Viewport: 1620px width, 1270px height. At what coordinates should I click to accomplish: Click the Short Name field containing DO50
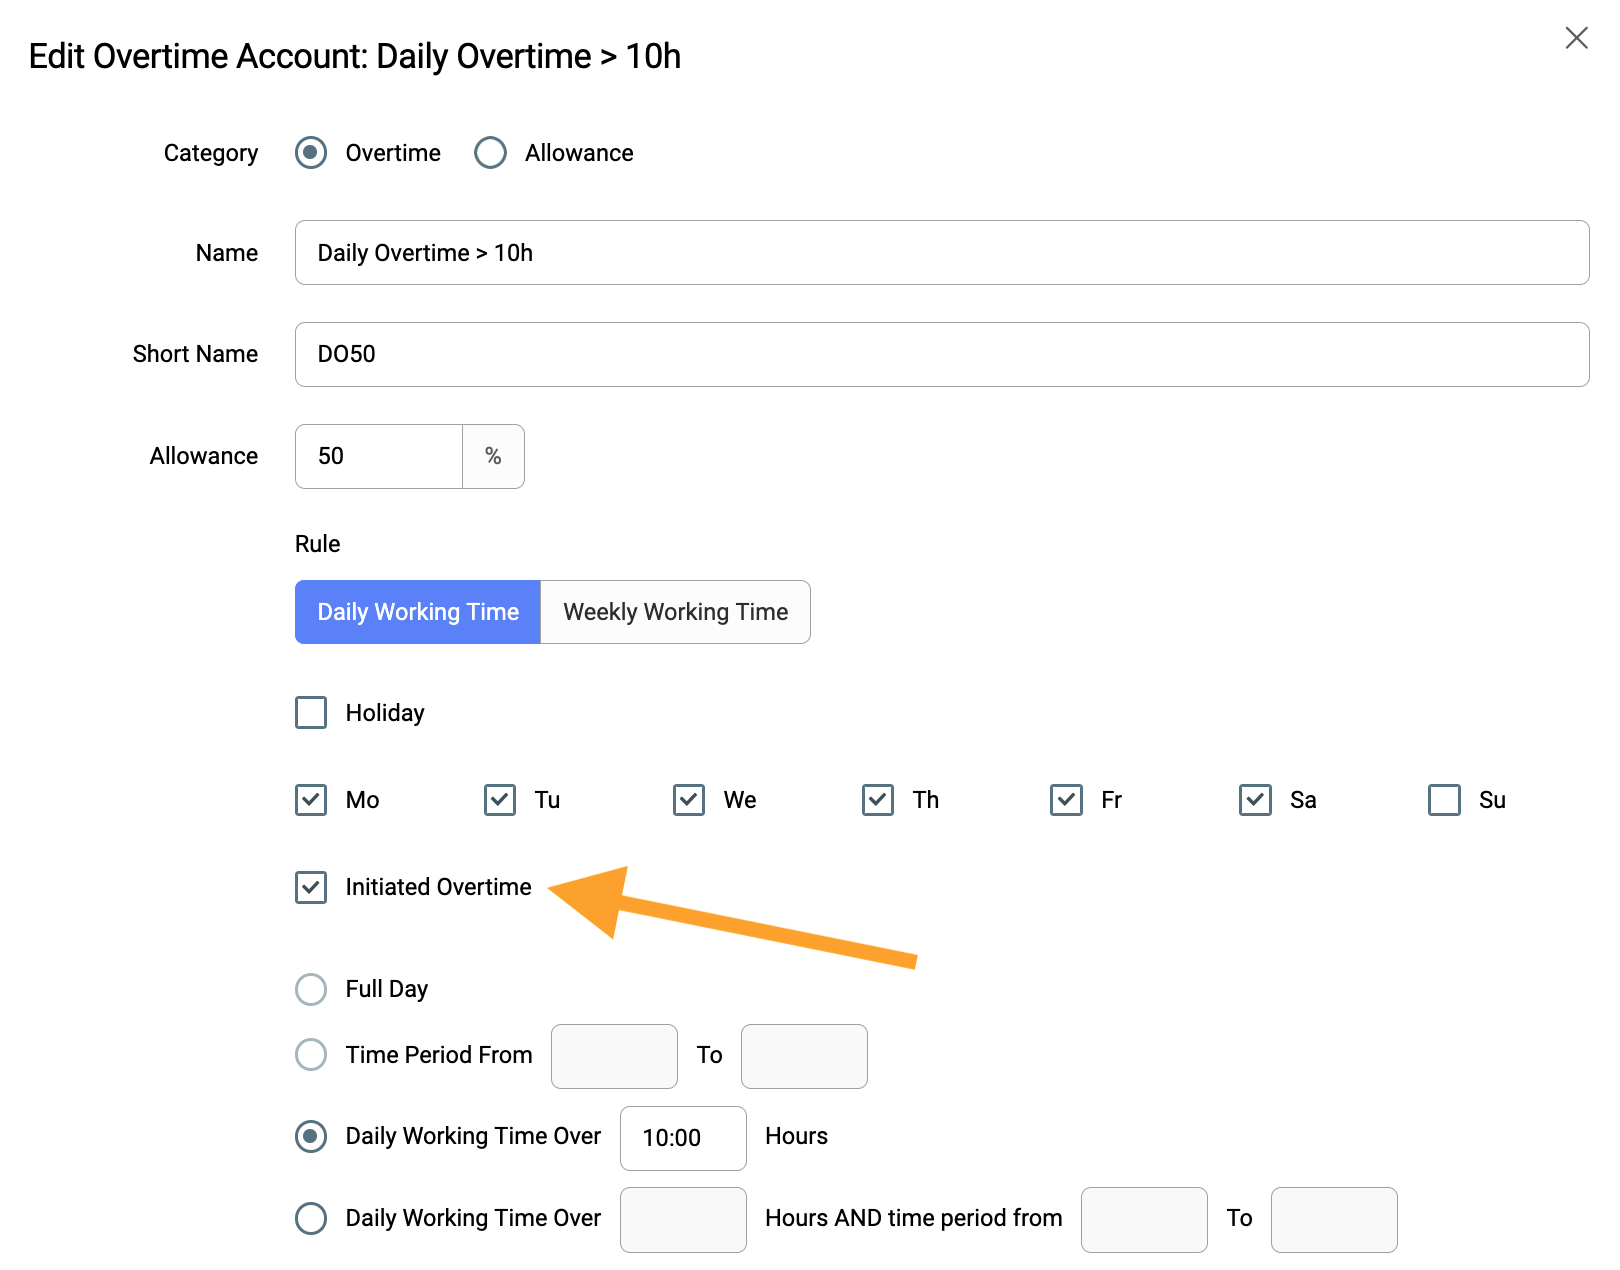click(942, 354)
